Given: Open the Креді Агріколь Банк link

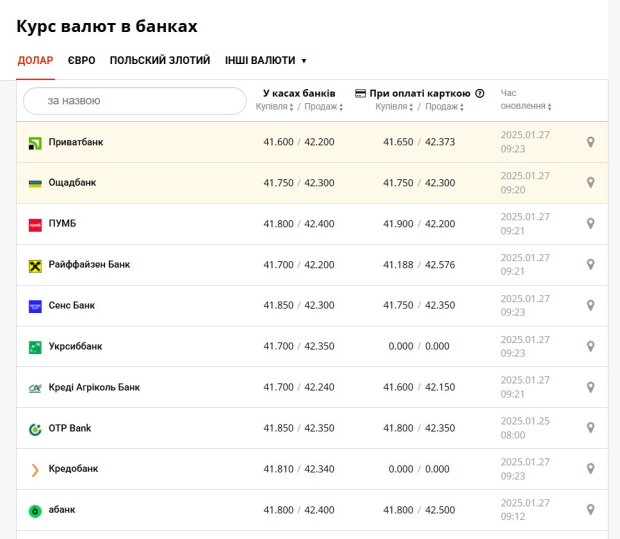Looking at the screenshot, I should 94,387.
